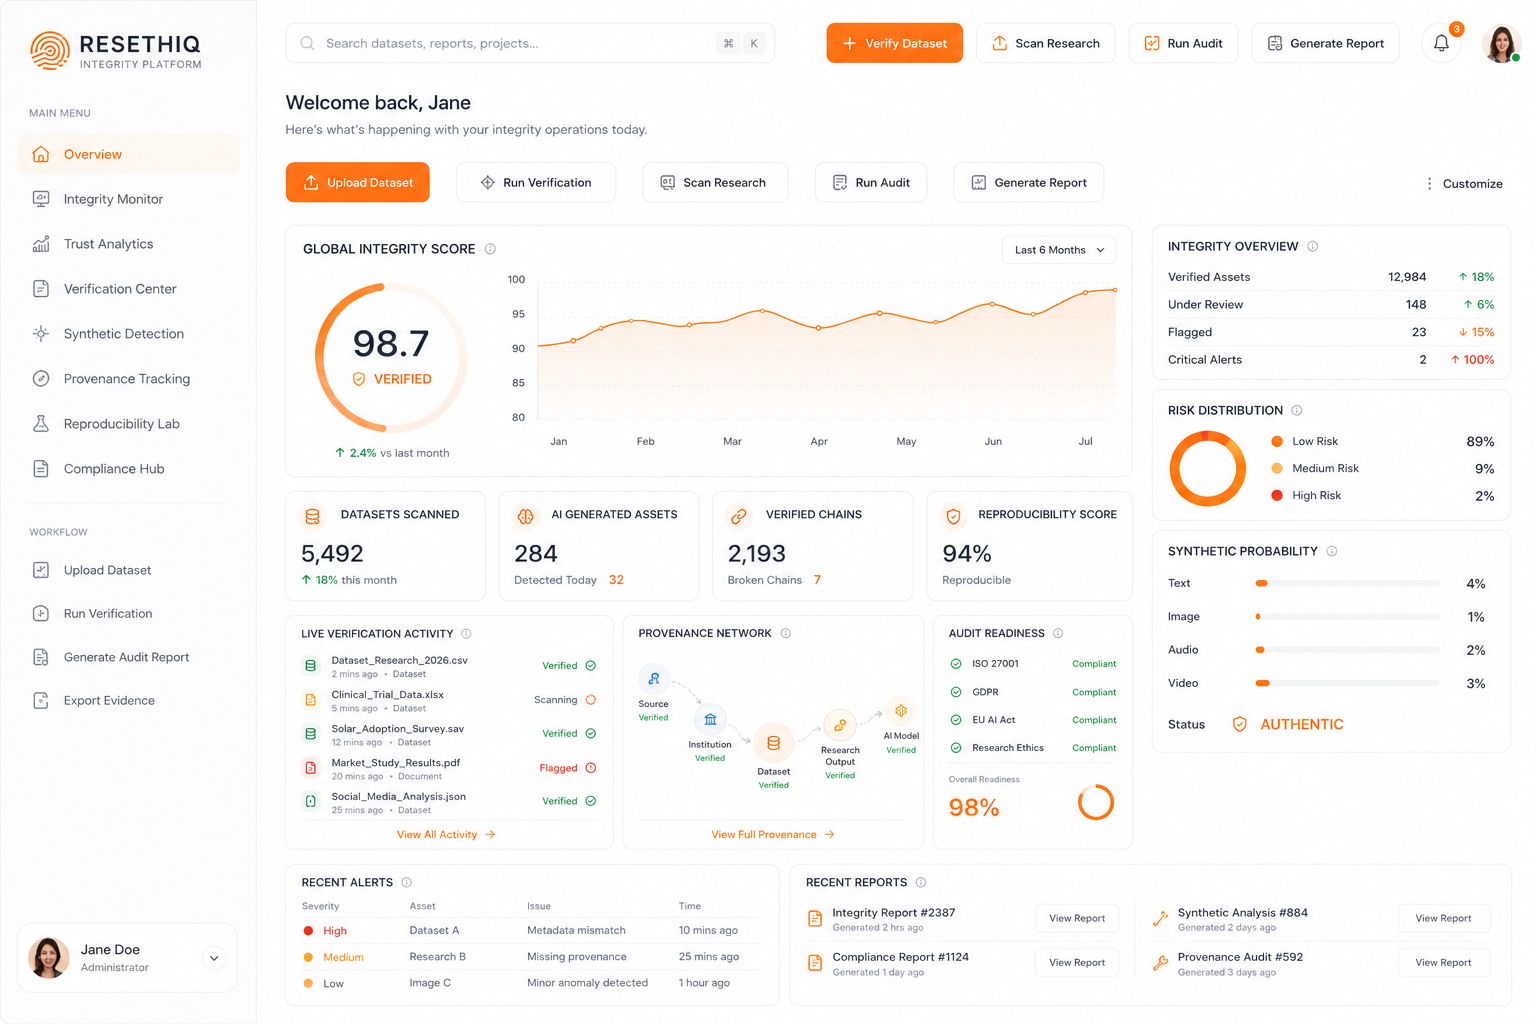Screen dimensions: 1536x1024
Task: Click the orange Upload Dataset action button
Action: (357, 182)
